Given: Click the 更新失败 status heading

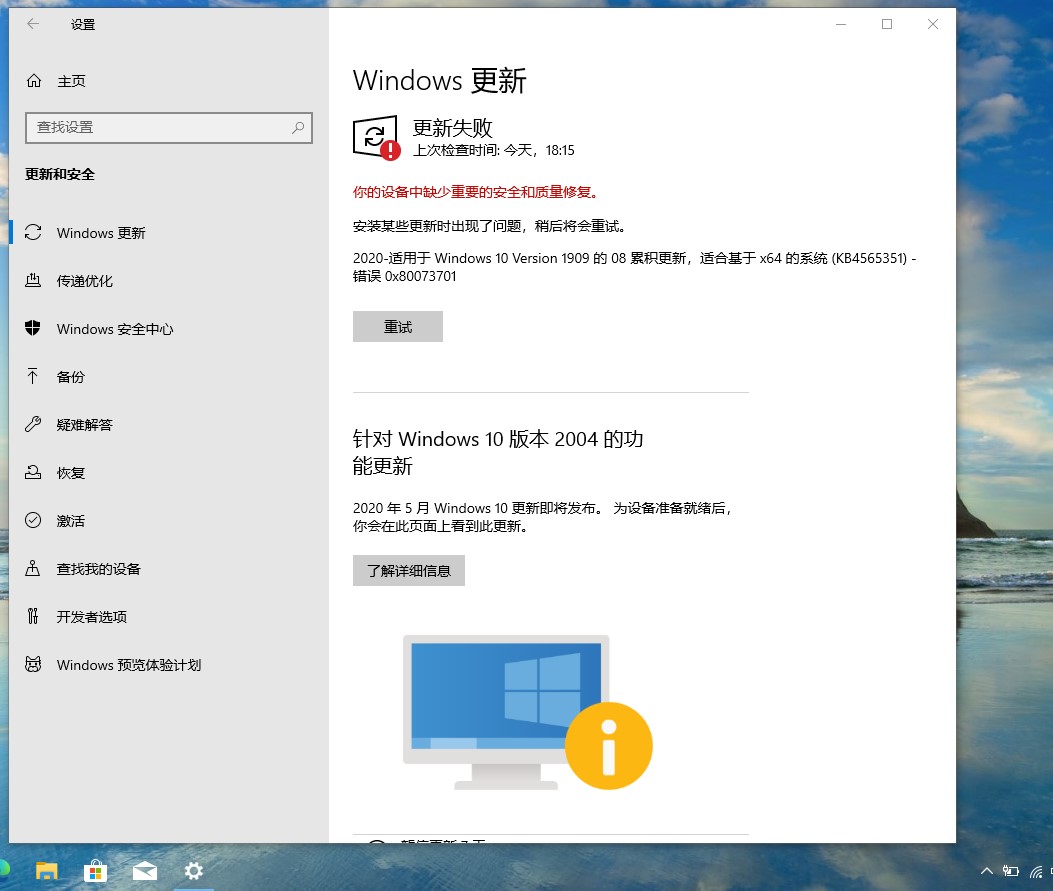Looking at the screenshot, I should 453,128.
